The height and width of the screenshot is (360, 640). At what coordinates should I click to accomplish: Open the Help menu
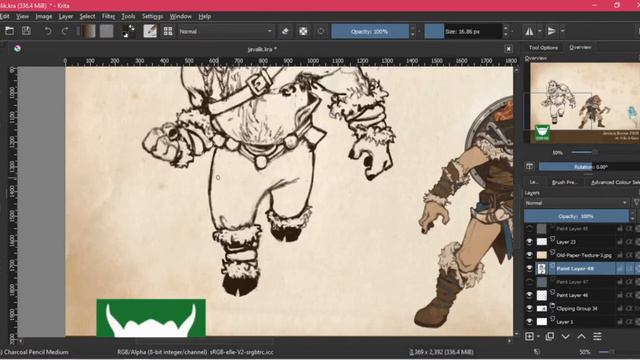pos(204,16)
